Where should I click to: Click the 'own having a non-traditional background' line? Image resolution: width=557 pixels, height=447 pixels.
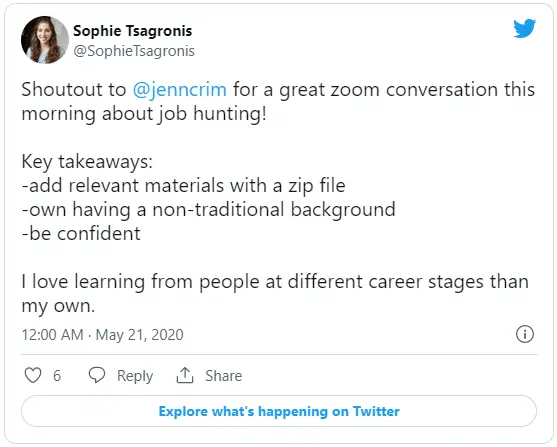(209, 210)
